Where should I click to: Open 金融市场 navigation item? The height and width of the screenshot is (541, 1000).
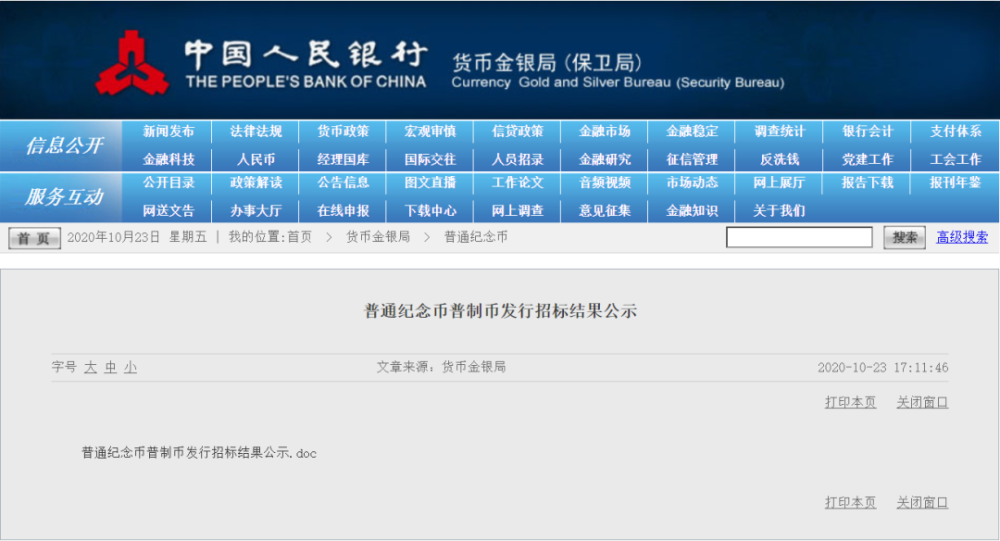(x=605, y=131)
